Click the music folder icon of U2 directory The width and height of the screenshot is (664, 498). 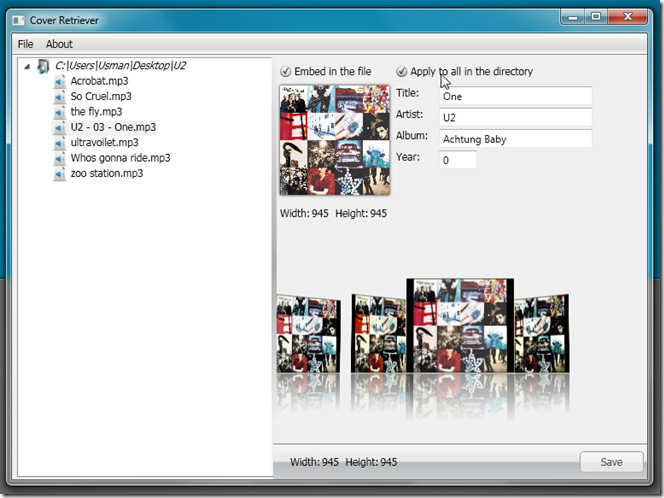coord(43,66)
